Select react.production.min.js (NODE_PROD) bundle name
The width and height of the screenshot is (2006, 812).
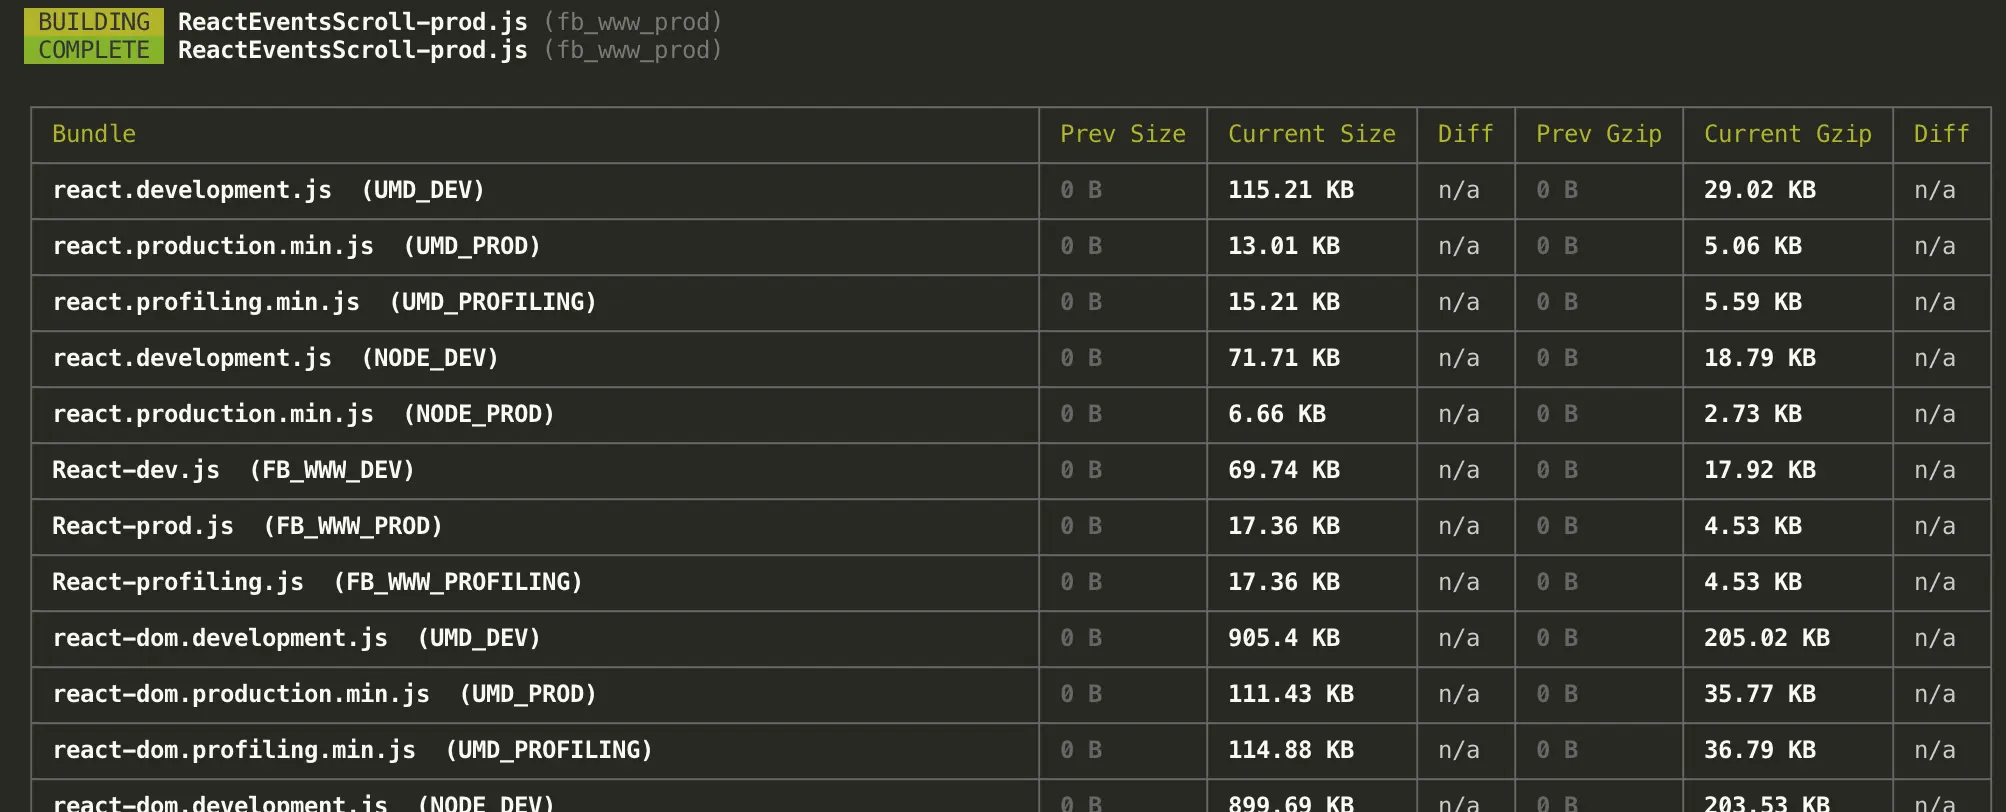click(x=303, y=414)
